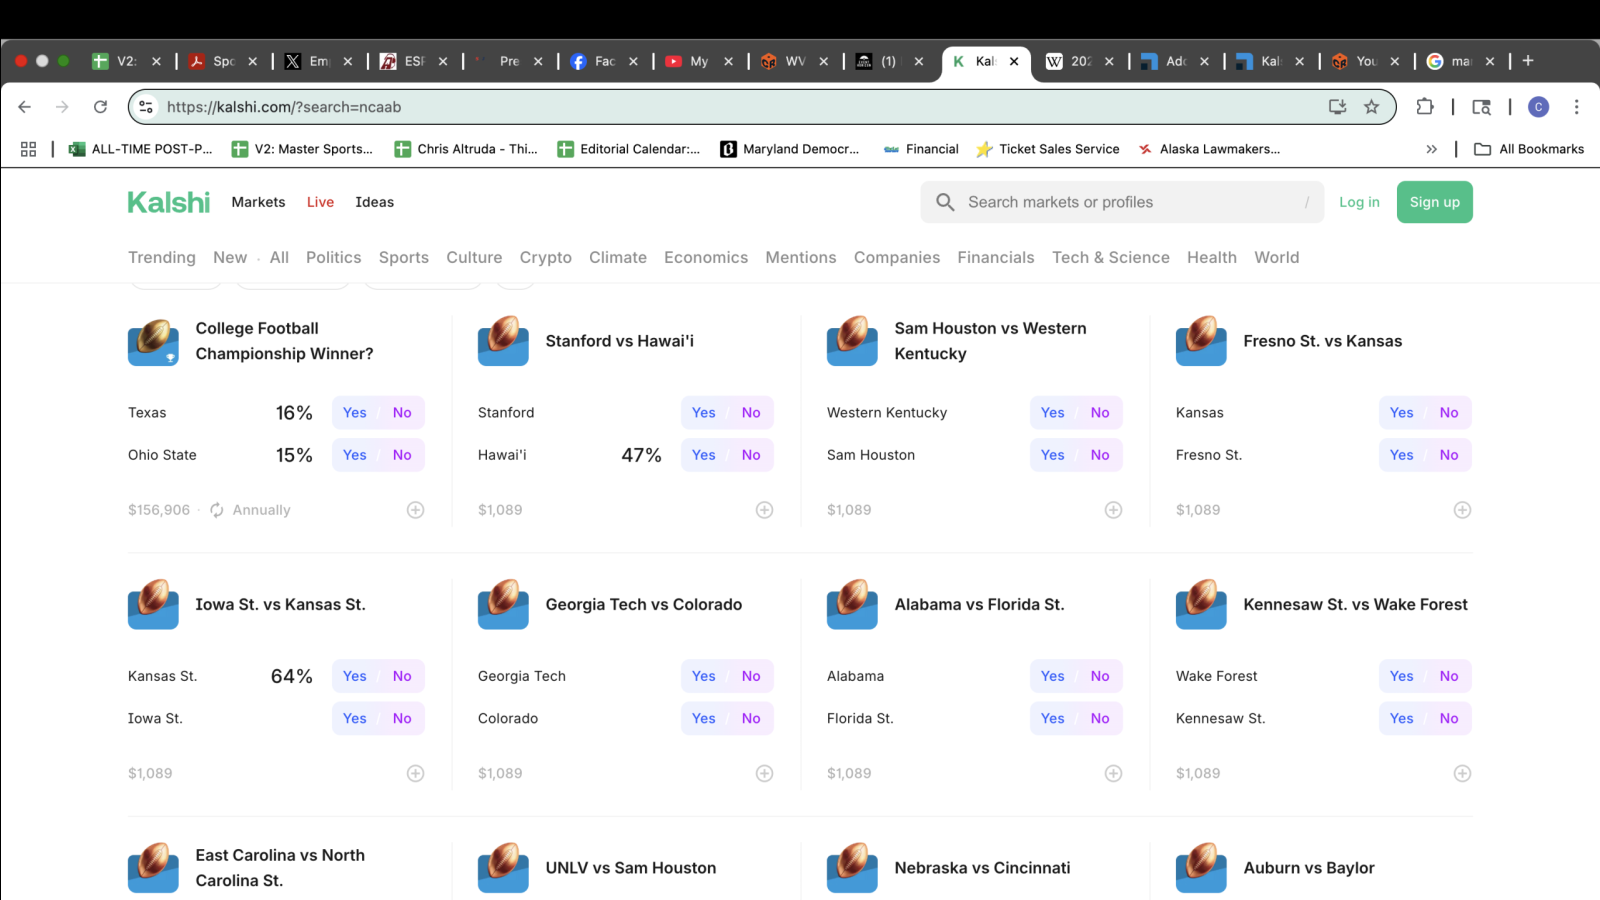
Task: Open the East Carolina vs North Carolina St. market
Action: pyautogui.click(x=280, y=868)
